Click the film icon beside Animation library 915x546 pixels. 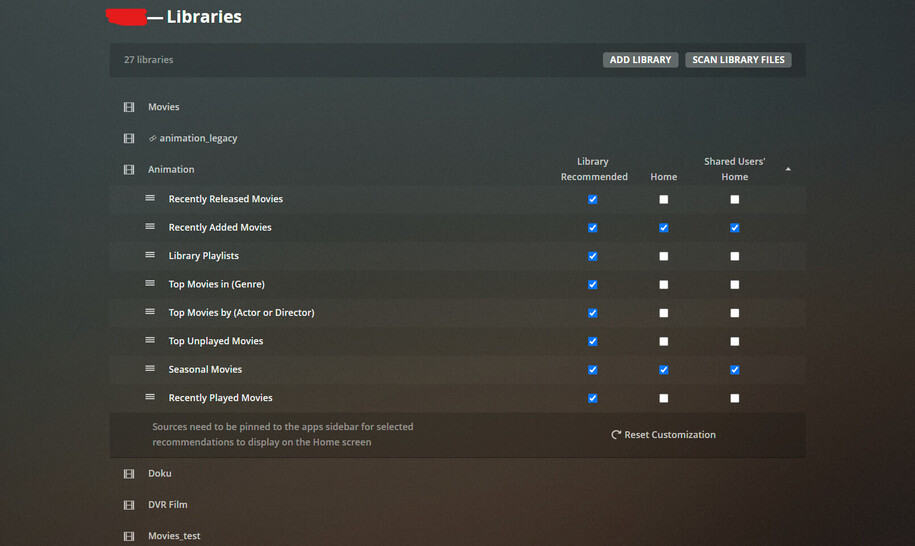[129, 170]
